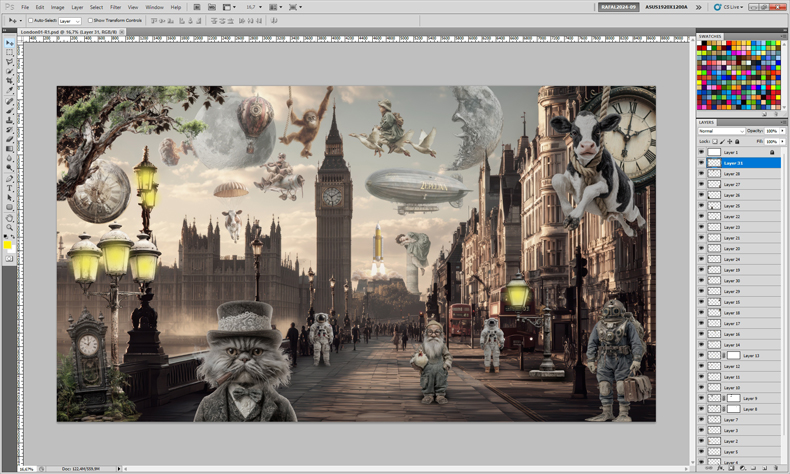Image resolution: width=790 pixels, height=474 pixels.
Task: Open CS Live button
Action: coord(728,7)
